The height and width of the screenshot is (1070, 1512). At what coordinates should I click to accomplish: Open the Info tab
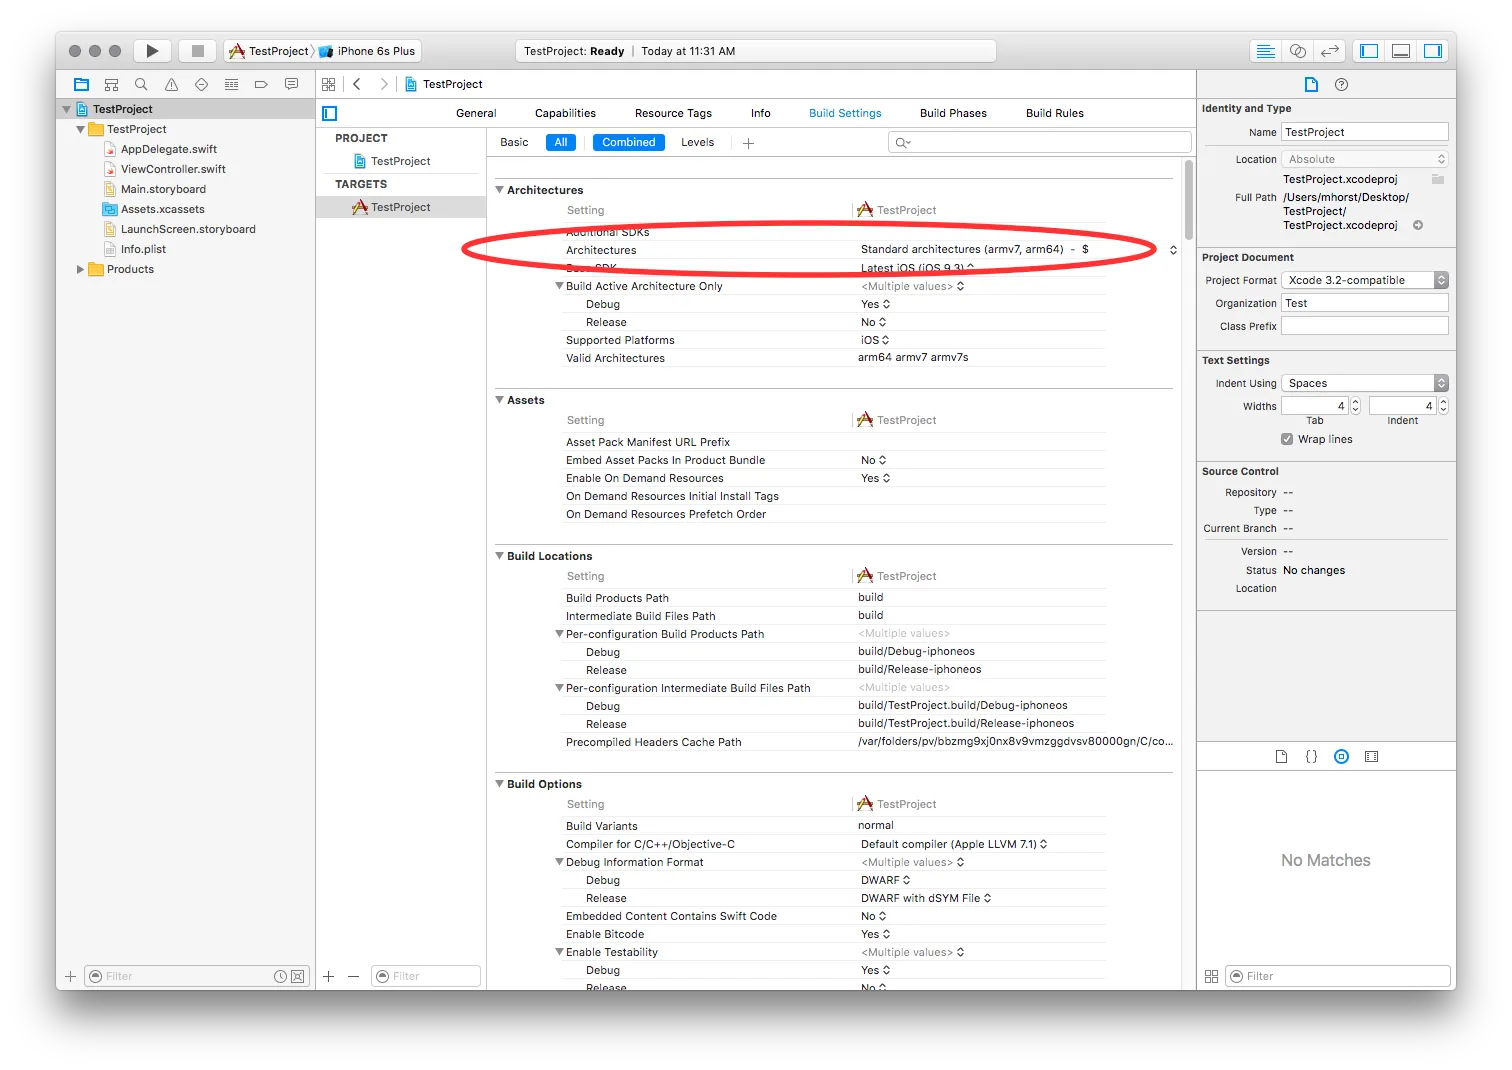761,114
